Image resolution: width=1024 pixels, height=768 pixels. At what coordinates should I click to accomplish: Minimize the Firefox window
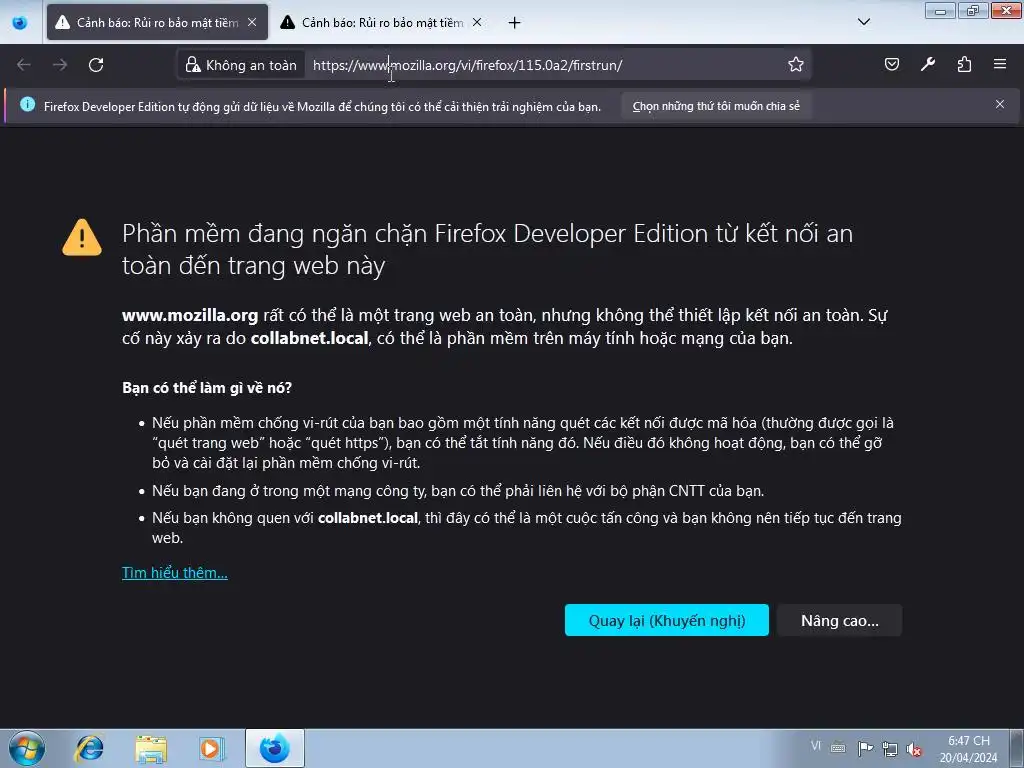(940, 10)
